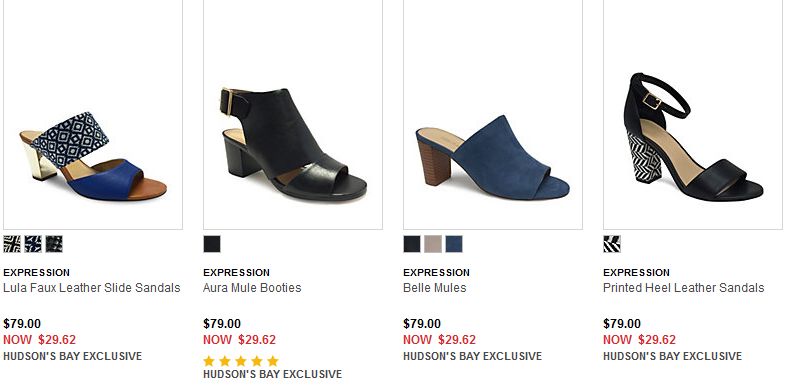
Task: Click Expression brand above Belle Mules
Action: click(x=436, y=272)
